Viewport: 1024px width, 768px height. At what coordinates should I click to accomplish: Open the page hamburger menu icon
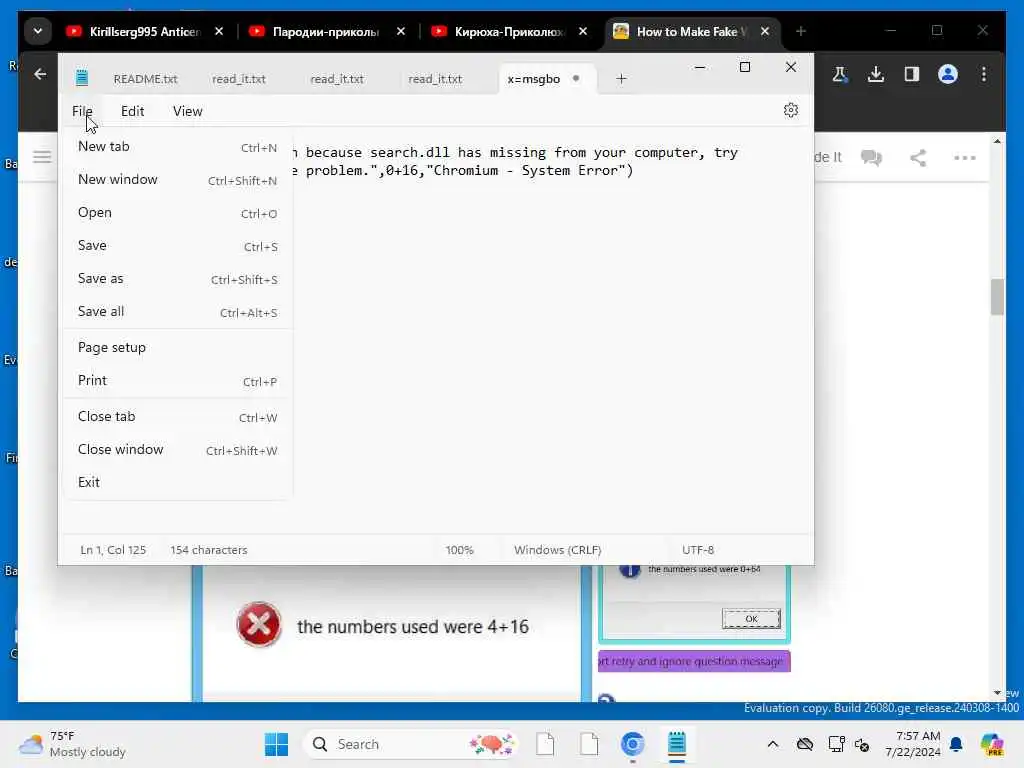point(42,157)
